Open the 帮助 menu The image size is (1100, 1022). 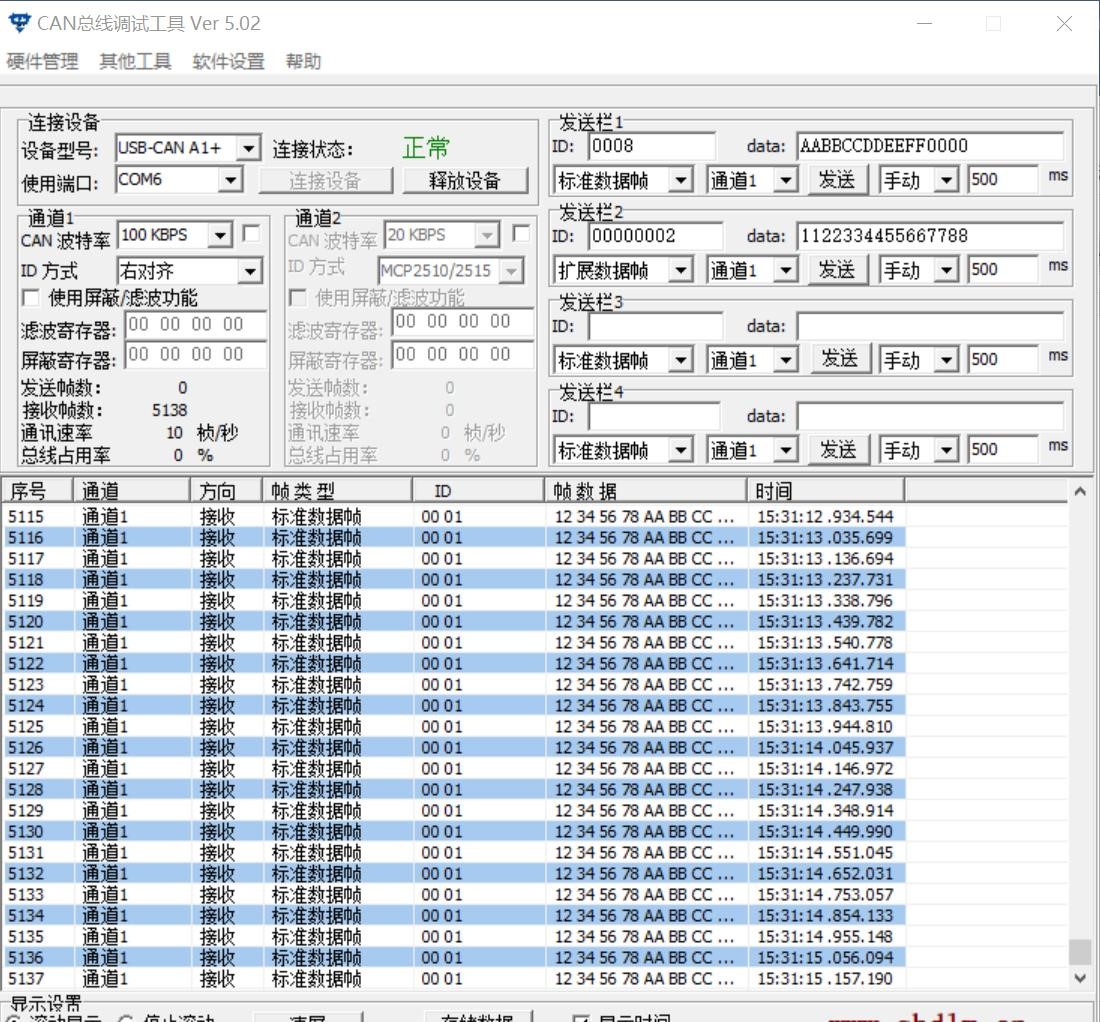coord(303,62)
